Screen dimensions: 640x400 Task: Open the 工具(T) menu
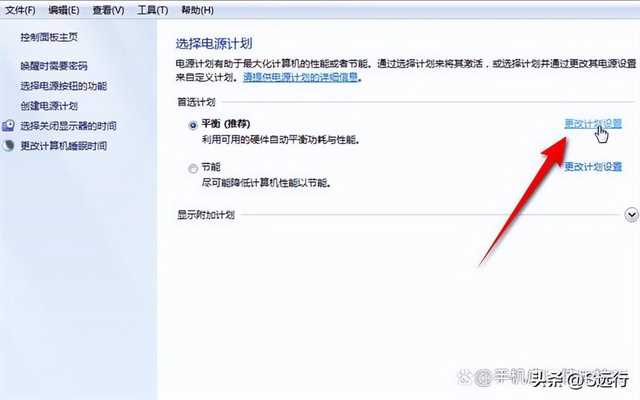(x=153, y=10)
